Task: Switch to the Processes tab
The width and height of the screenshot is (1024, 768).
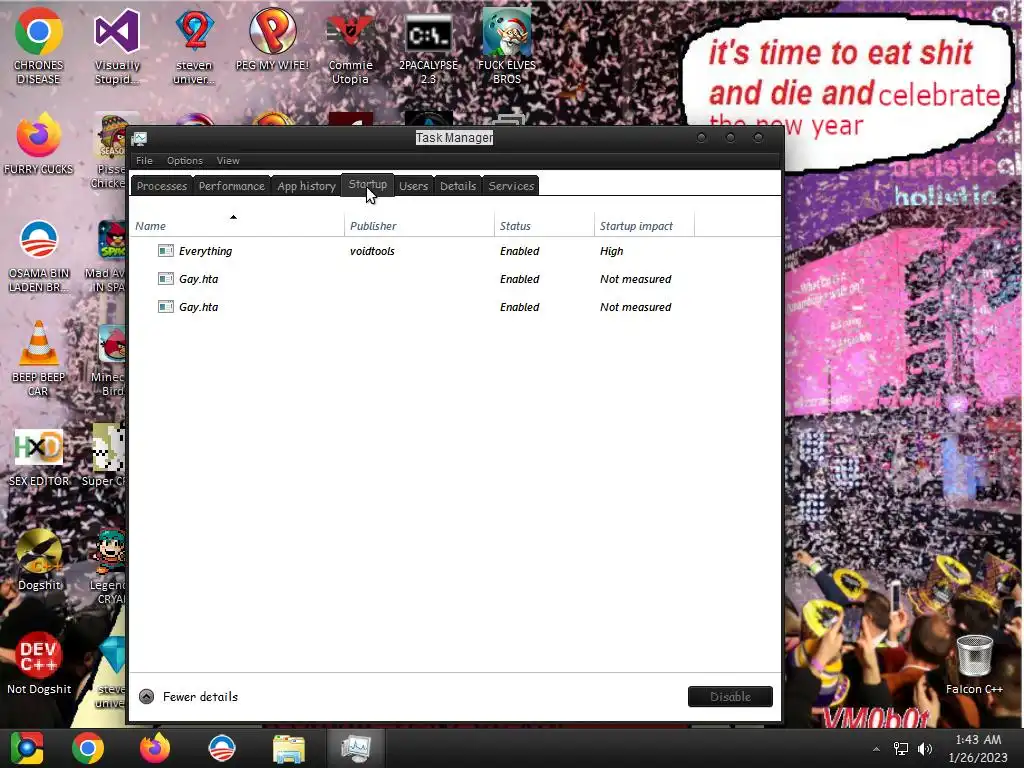Action: click(x=162, y=186)
